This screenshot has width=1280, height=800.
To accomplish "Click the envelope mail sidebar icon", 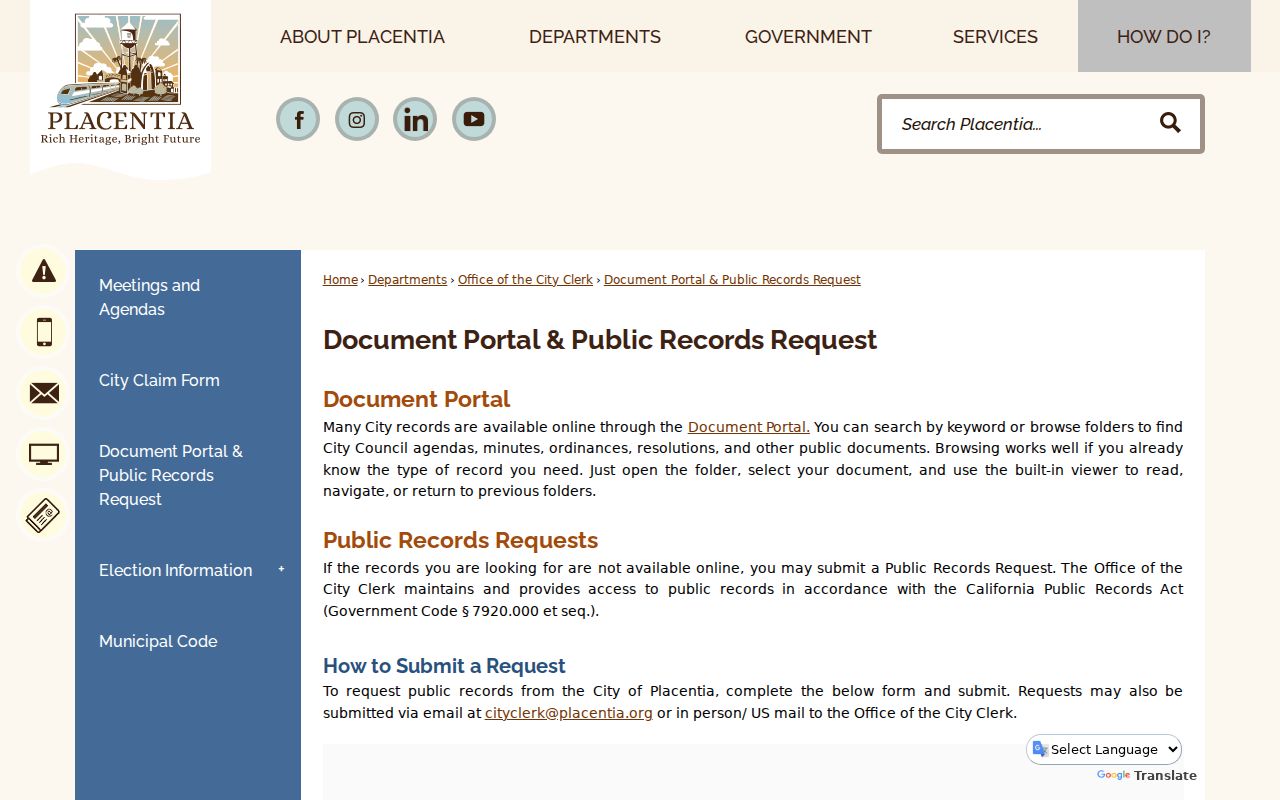I will point(44,393).
